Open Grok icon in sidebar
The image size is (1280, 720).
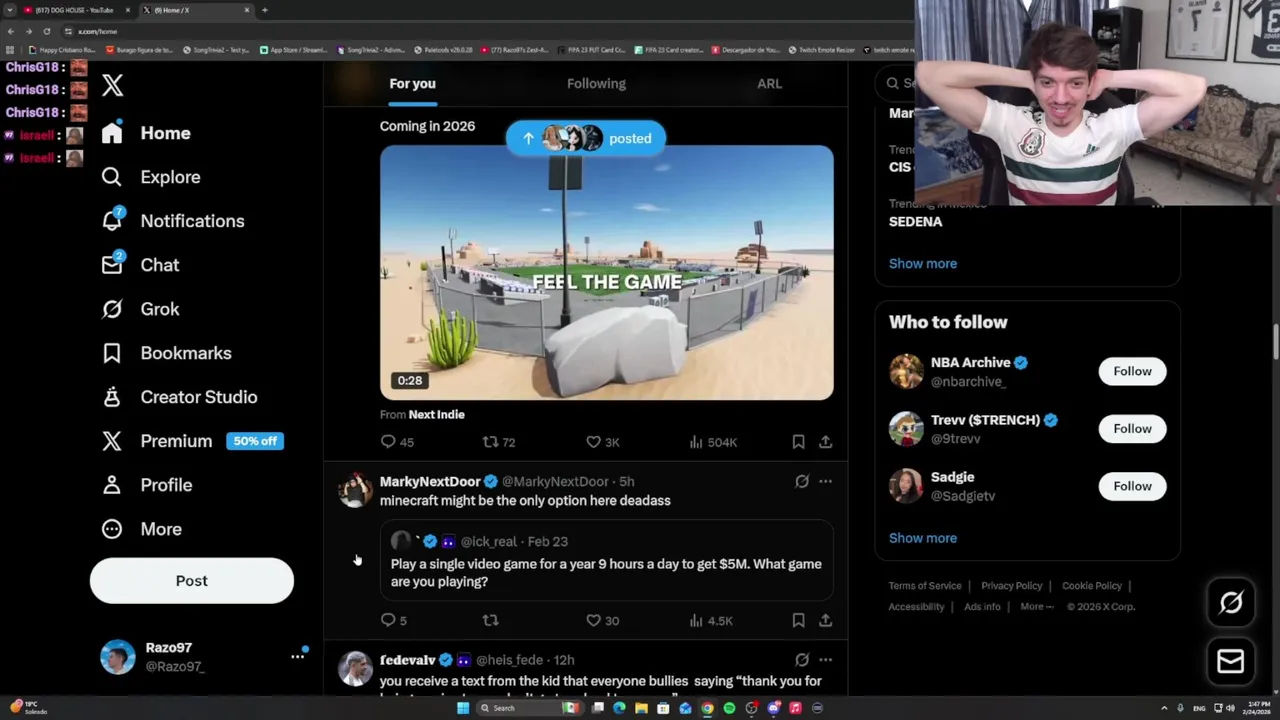[112, 309]
